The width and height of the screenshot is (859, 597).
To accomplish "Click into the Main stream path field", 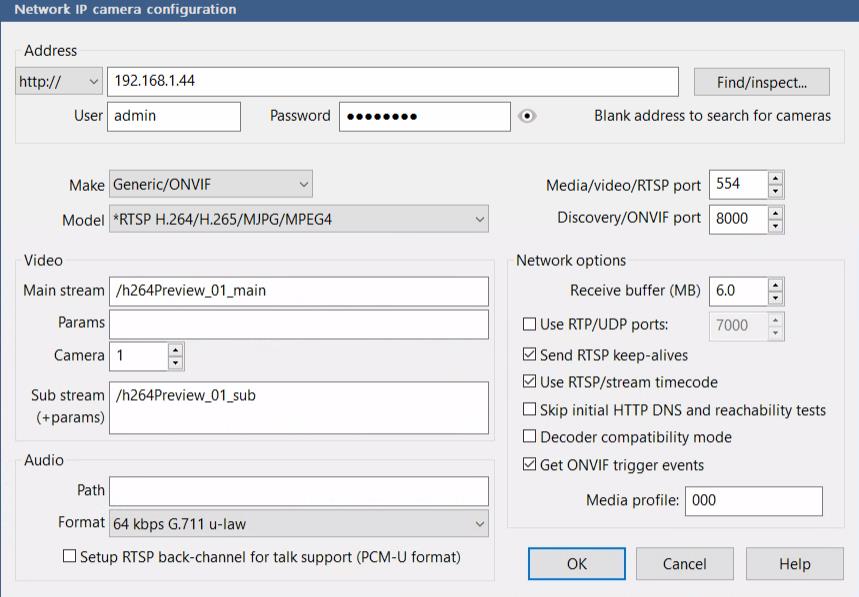I will tap(298, 291).
